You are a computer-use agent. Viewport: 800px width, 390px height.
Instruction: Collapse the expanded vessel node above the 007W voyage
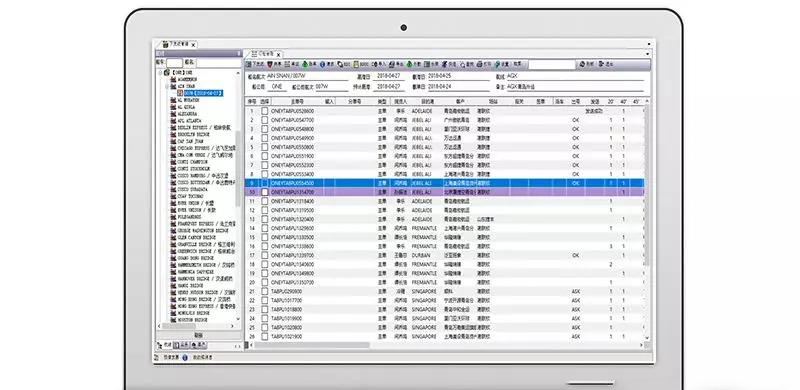coord(166,87)
